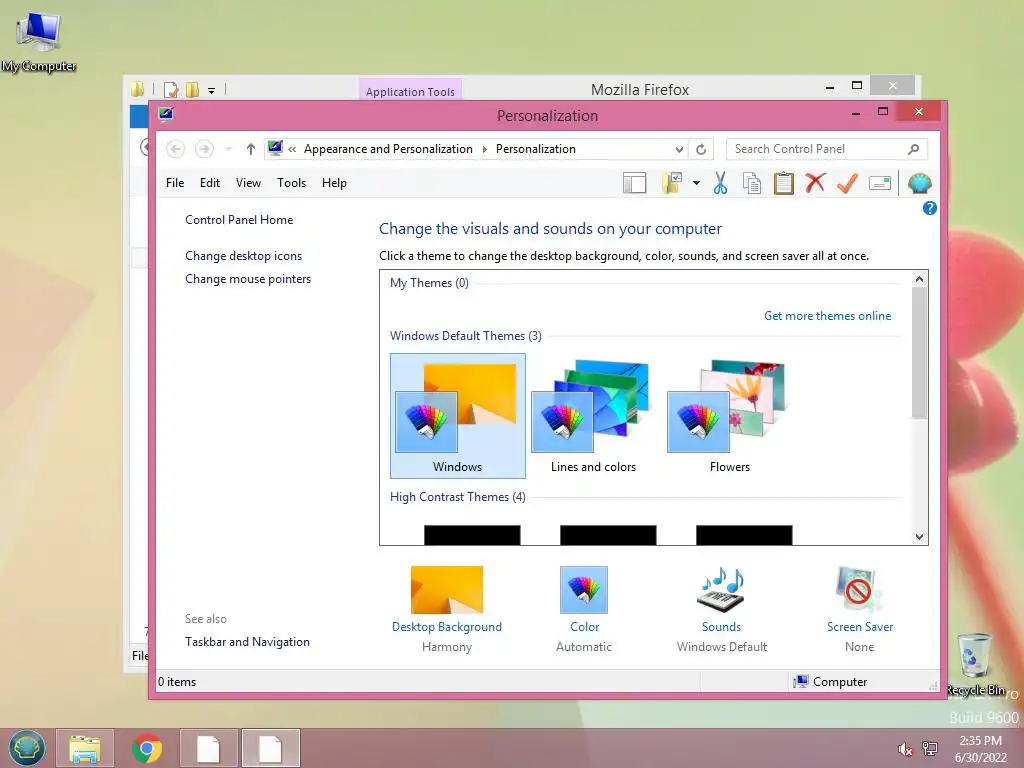The height and width of the screenshot is (768, 1024).
Task: Open the Tools menu
Action: [x=291, y=183]
